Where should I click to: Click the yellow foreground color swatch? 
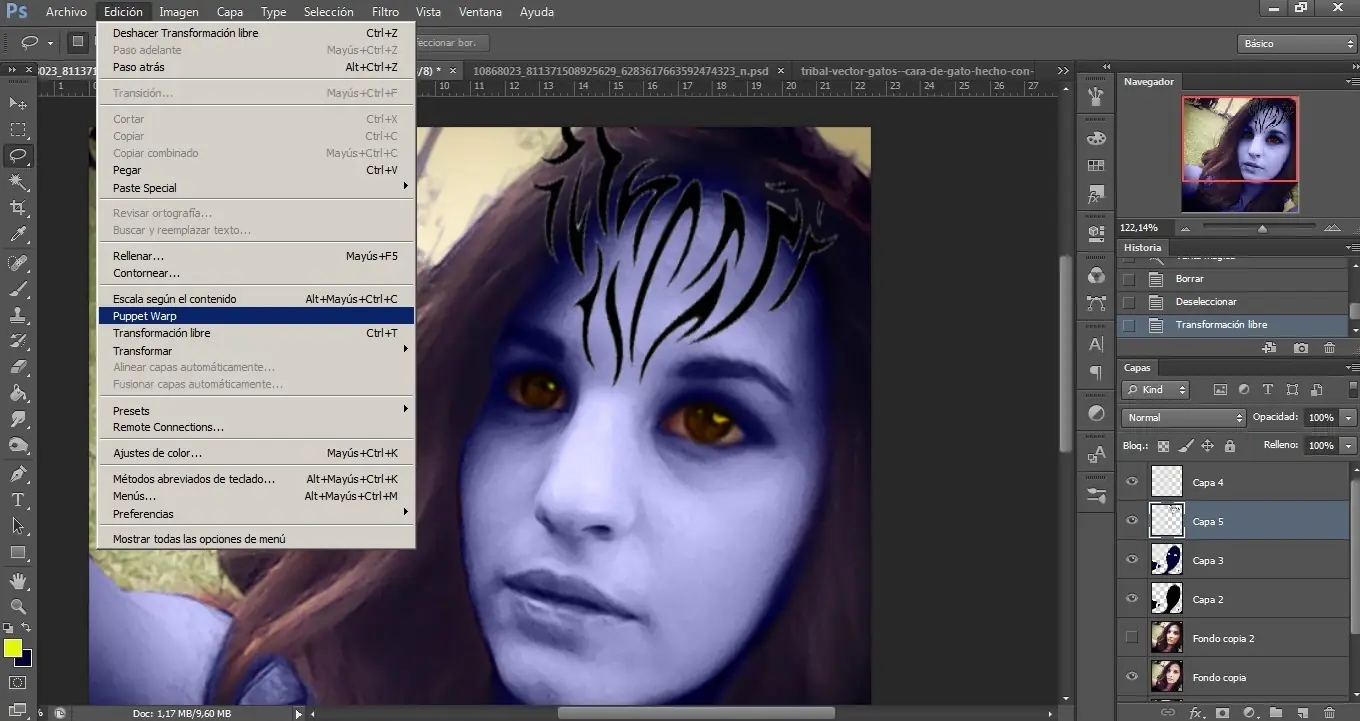[x=13, y=648]
